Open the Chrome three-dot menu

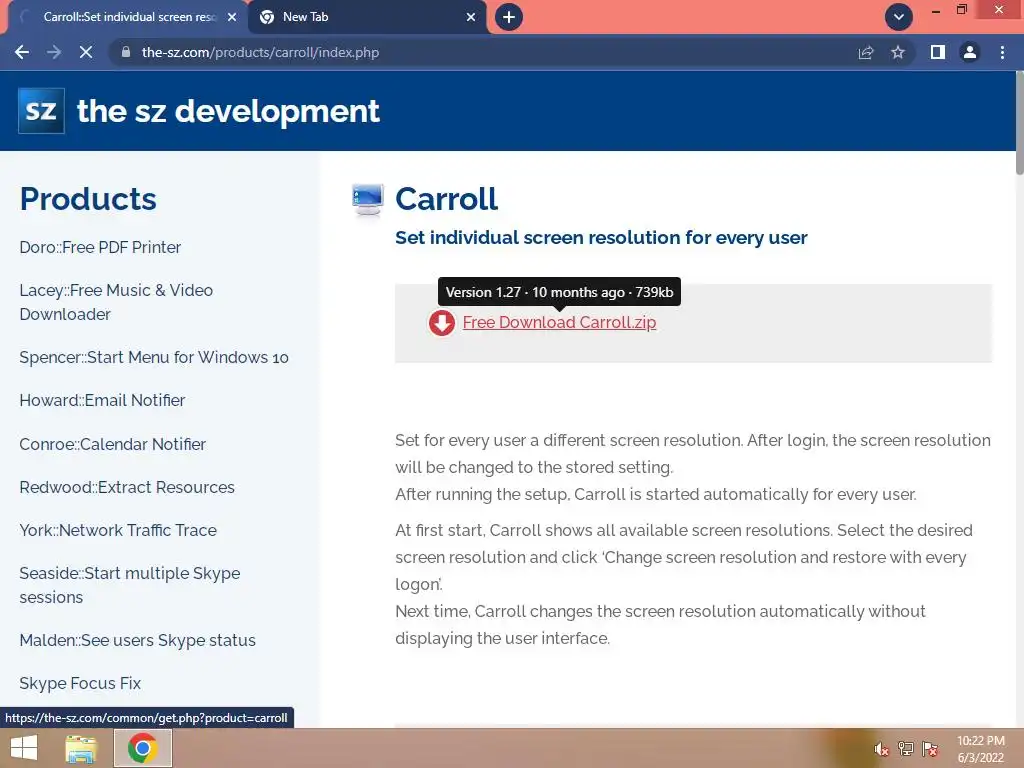pyautogui.click(x=1002, y=52)
